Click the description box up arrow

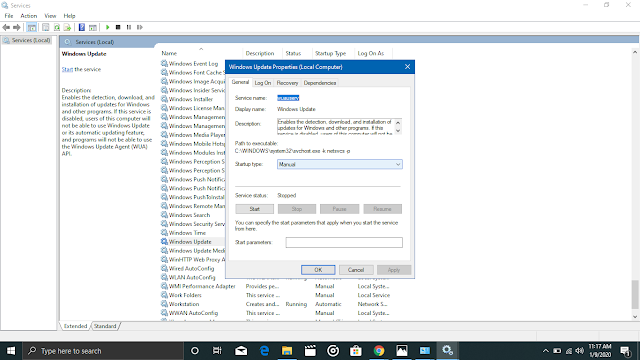(398, 122)
